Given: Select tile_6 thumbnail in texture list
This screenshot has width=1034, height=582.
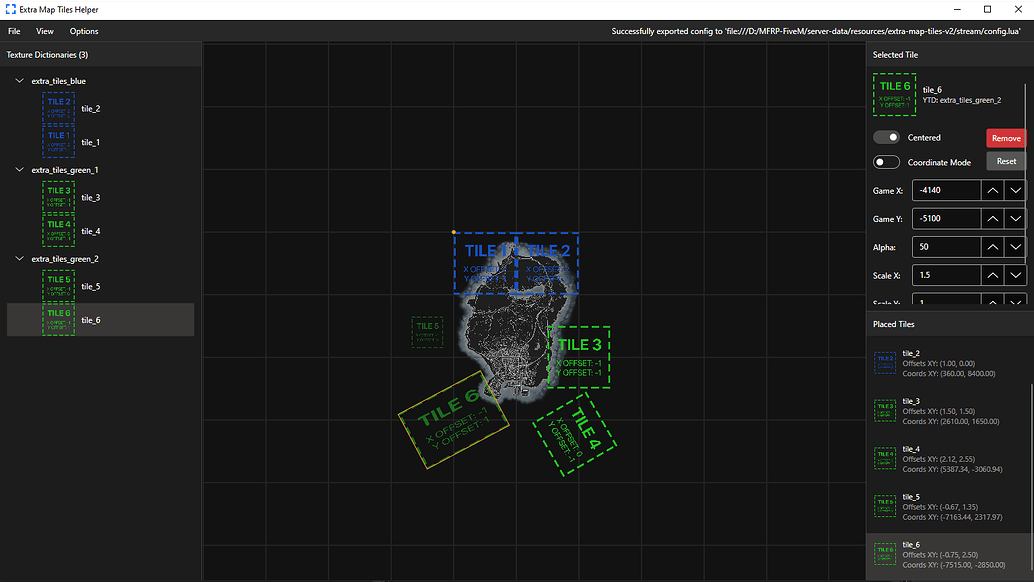Looking at the screenshot, I should pos(59,320).
